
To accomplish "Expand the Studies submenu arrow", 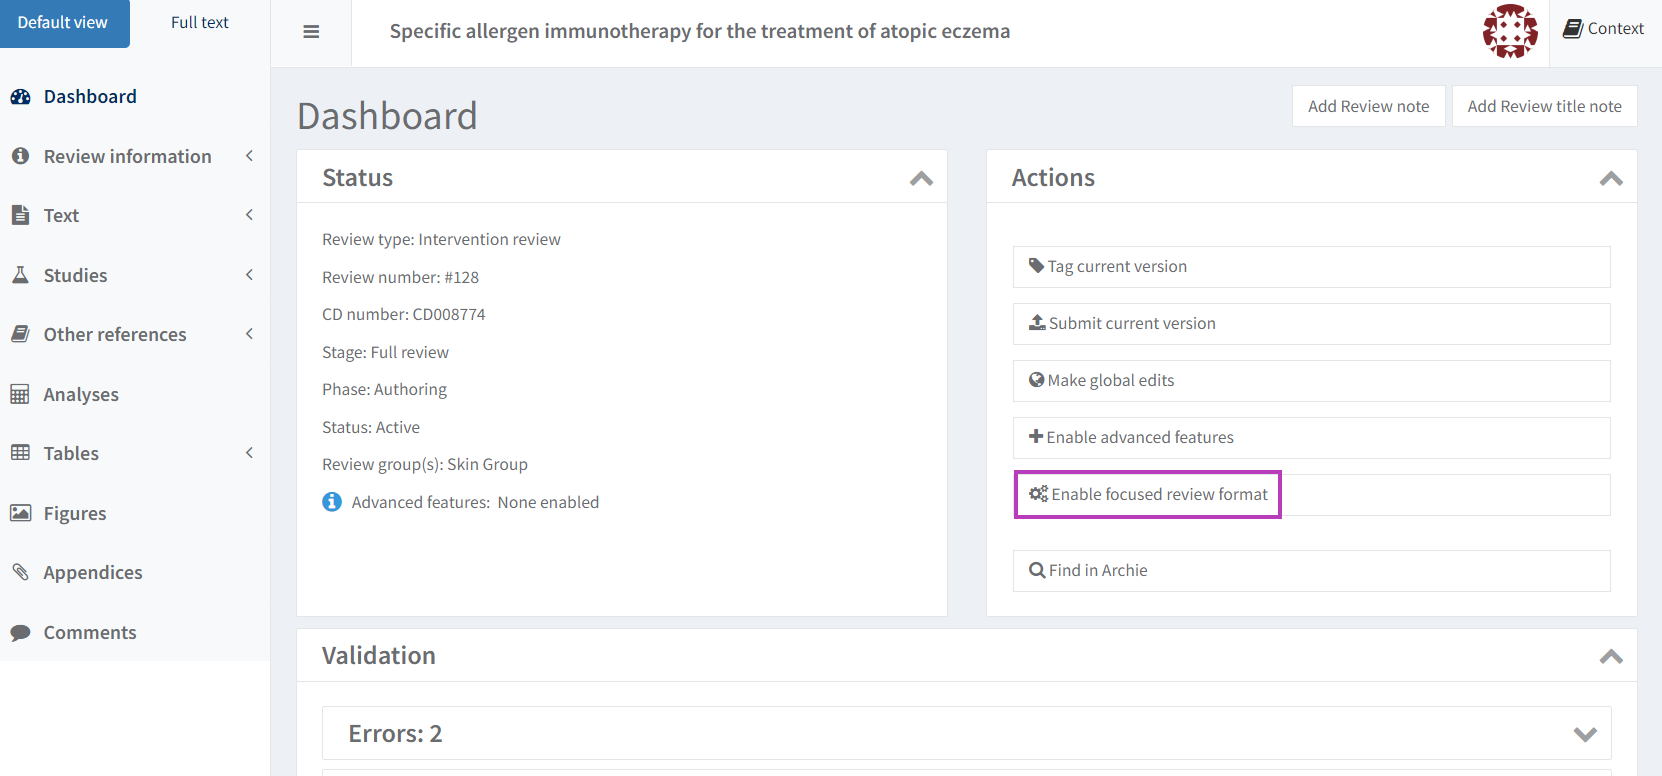I will (x=249, y=275).
